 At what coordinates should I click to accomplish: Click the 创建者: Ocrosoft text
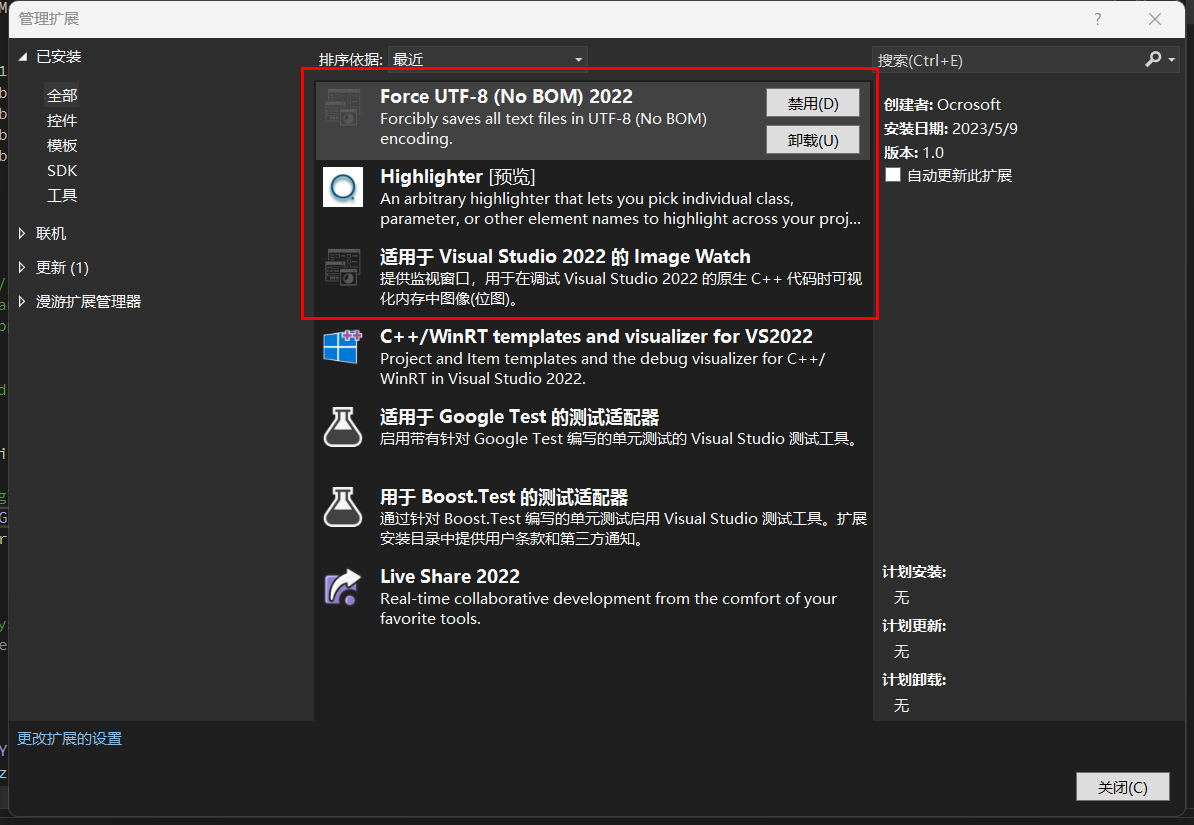(942, 104)
